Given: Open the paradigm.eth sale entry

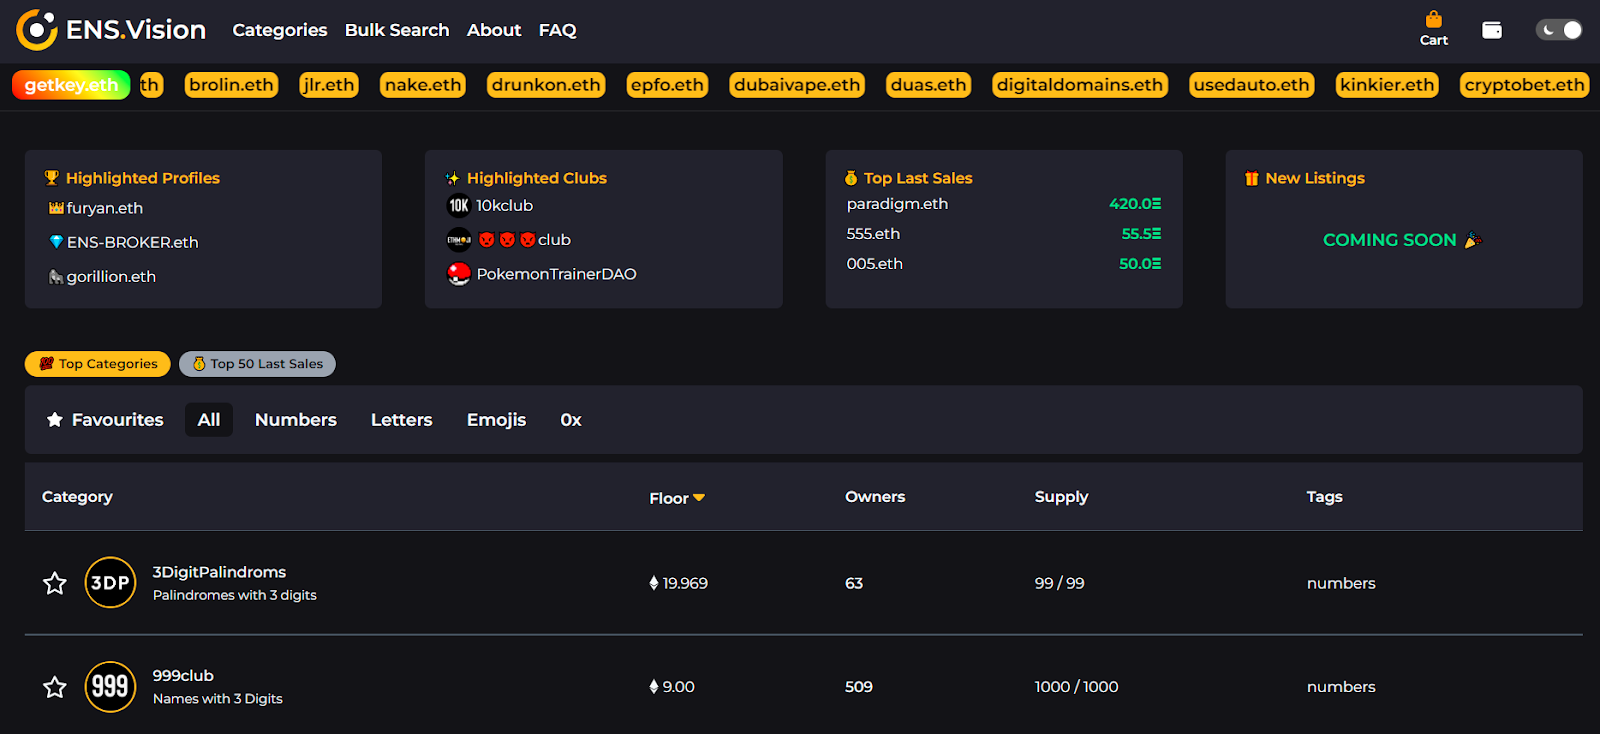Looking at the screenshot, I should [x=897, y=204].
